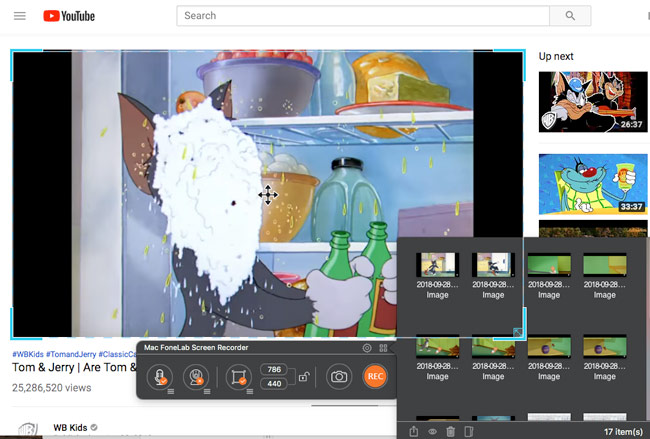Select the width field showing 786

[x=274, y=369]
